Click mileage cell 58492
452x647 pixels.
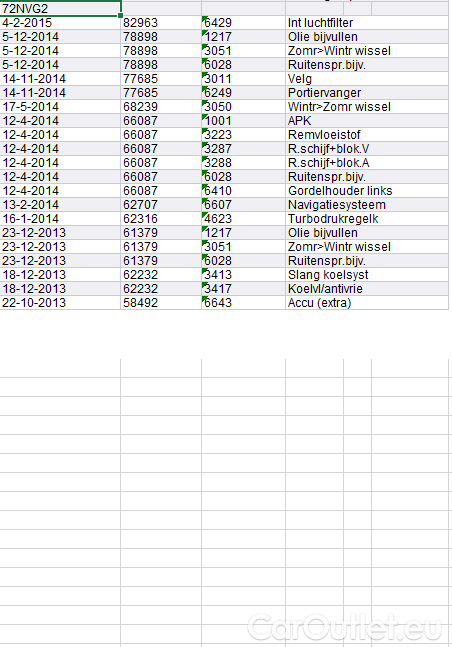click(161, 303)
